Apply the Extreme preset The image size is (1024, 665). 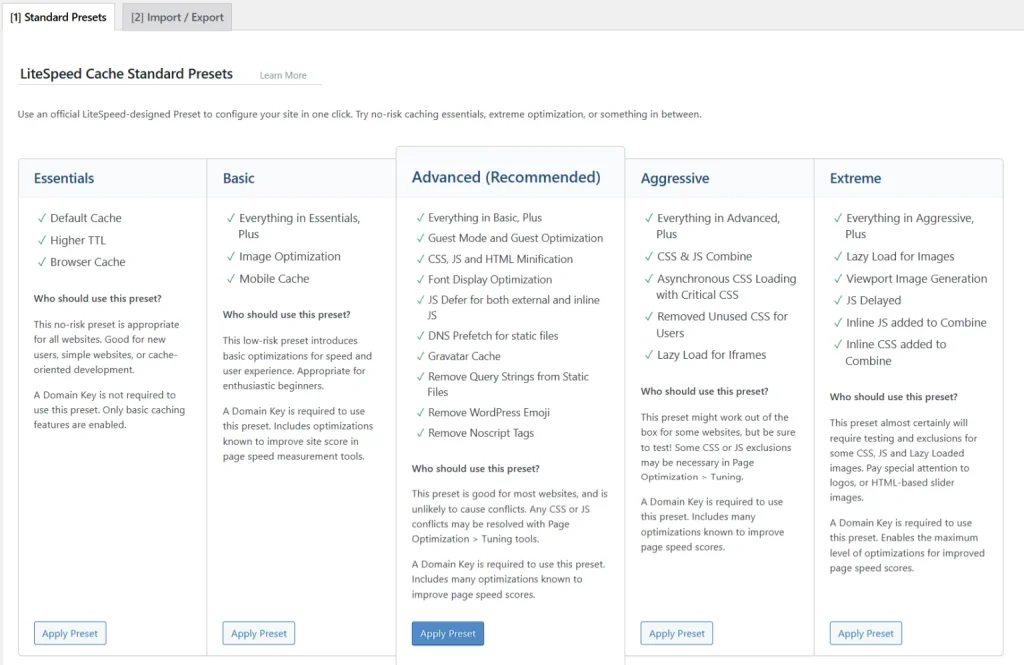point(866,633)
